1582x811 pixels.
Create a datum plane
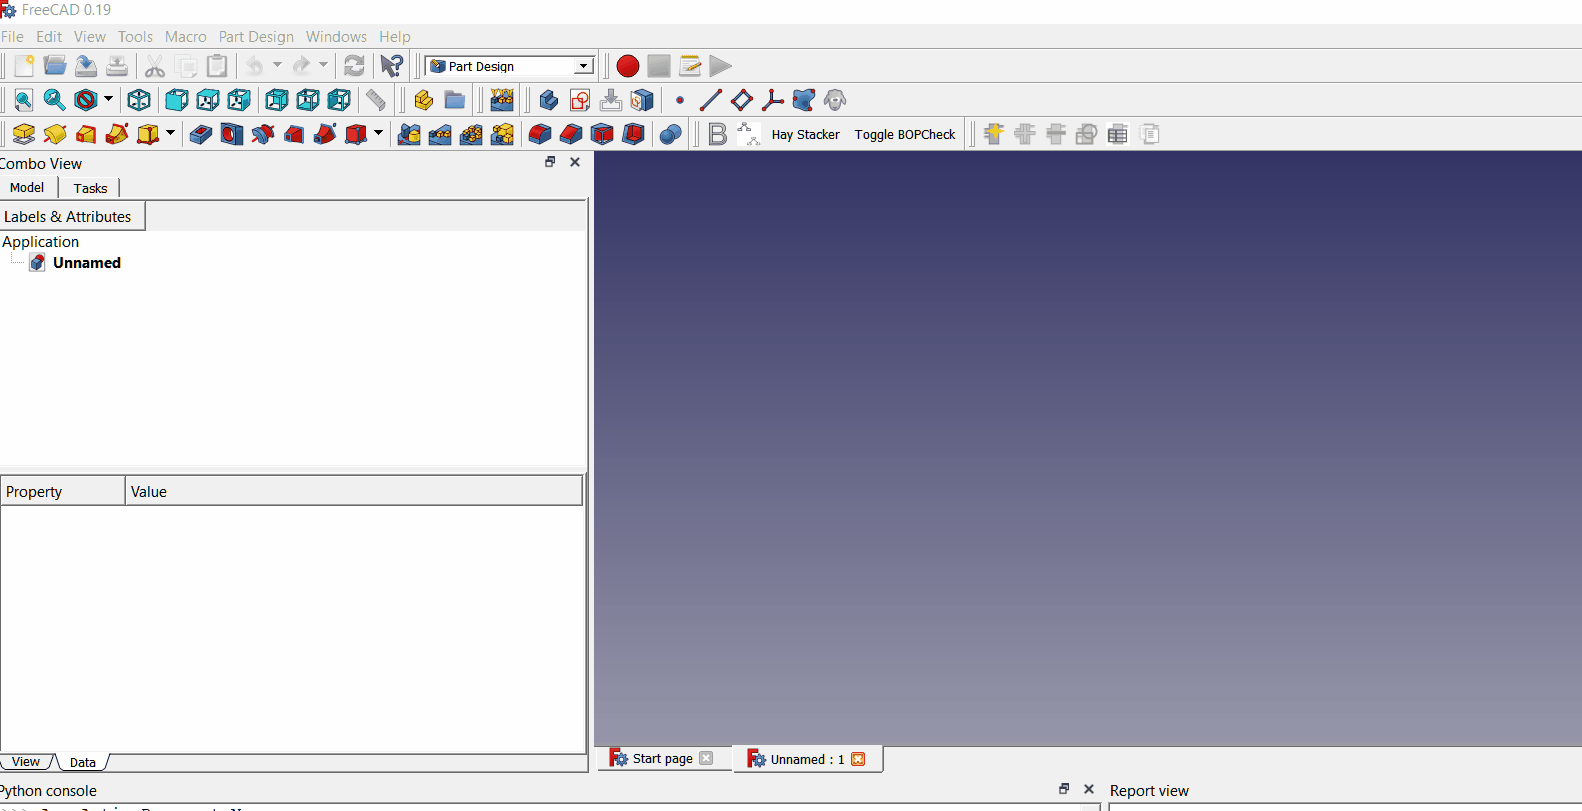pyautogui.click(x=742, y=100)
